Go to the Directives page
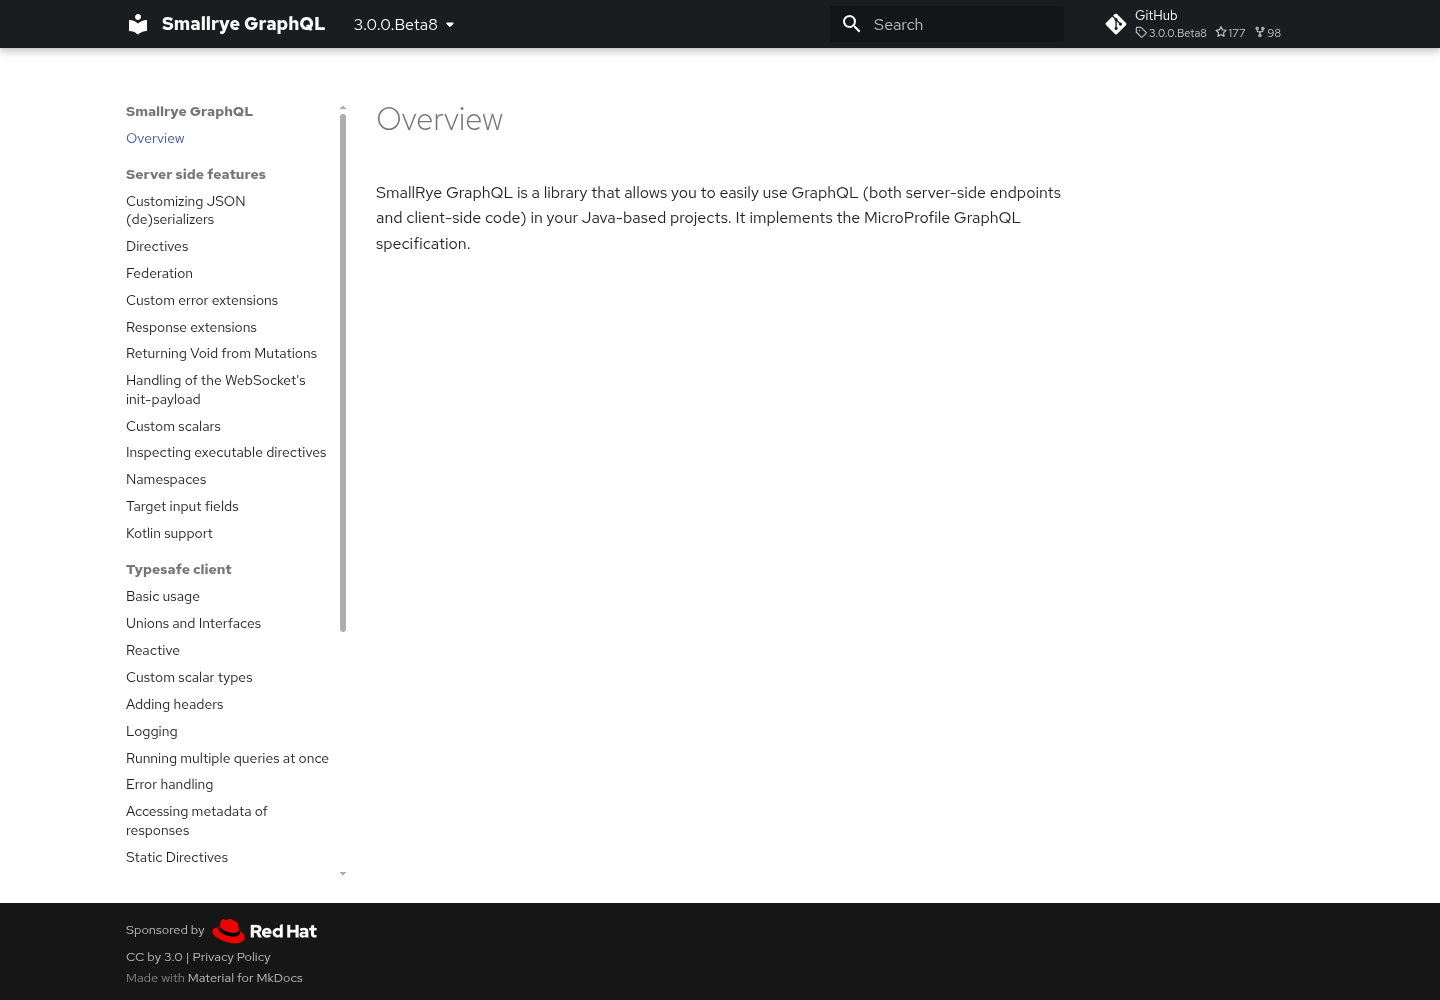The height and width of the screenshot is (1000, 1440). pos(157,246)
